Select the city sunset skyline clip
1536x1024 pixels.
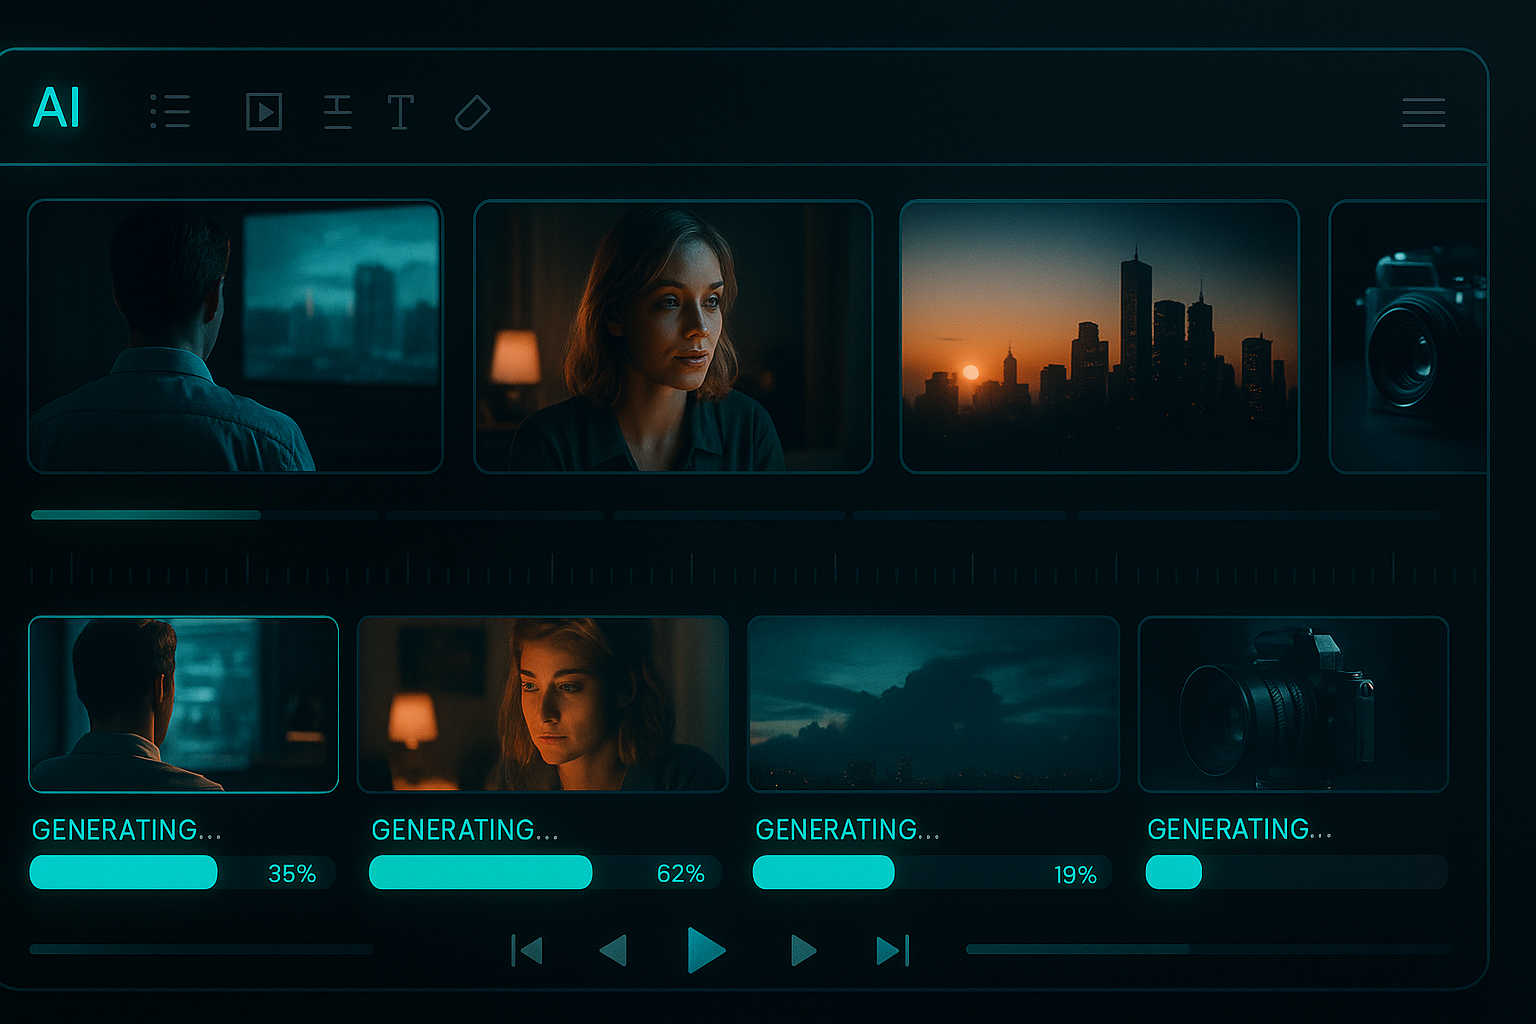(1099, 336)
